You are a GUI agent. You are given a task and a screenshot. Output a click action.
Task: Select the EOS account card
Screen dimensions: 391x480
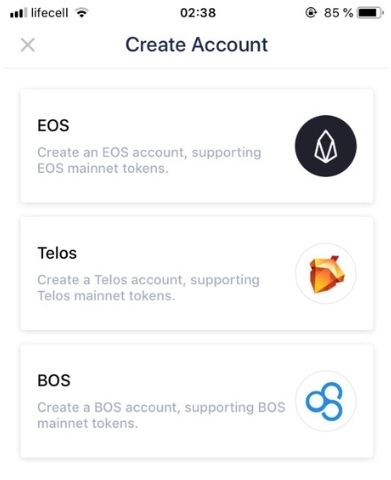[x=197, y=146]
